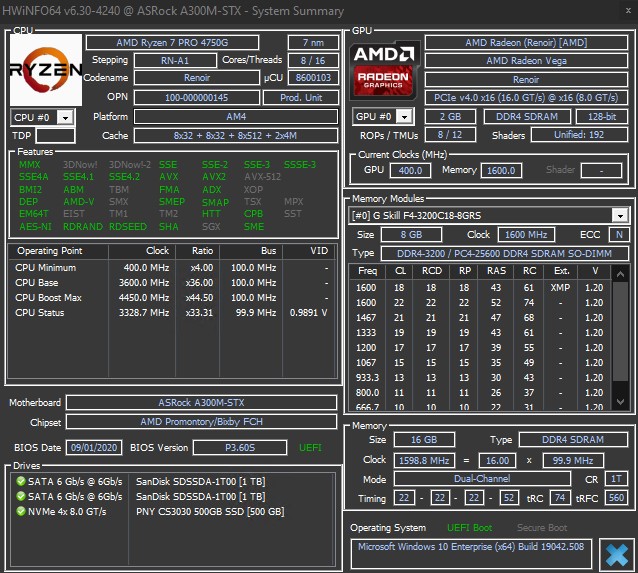The width and height of the screenshot is (638, 573).
Task: Click the 'Prod. Unit' field
Action: [x=301, y=98]
